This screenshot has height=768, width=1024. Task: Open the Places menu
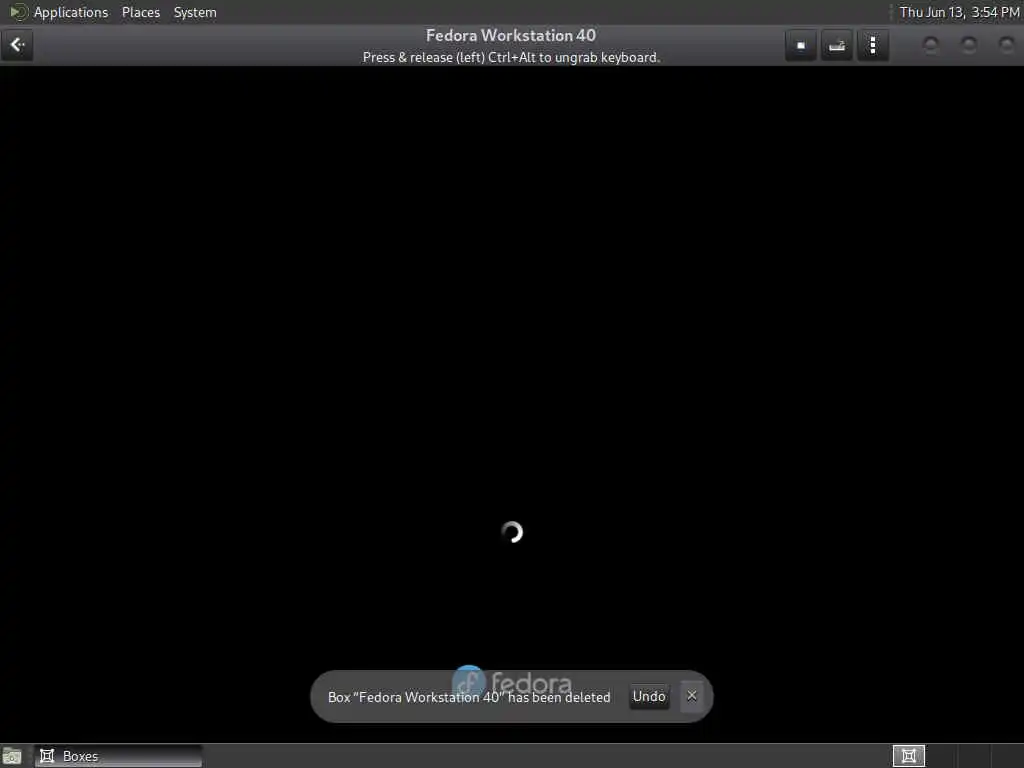coord(140,12)
